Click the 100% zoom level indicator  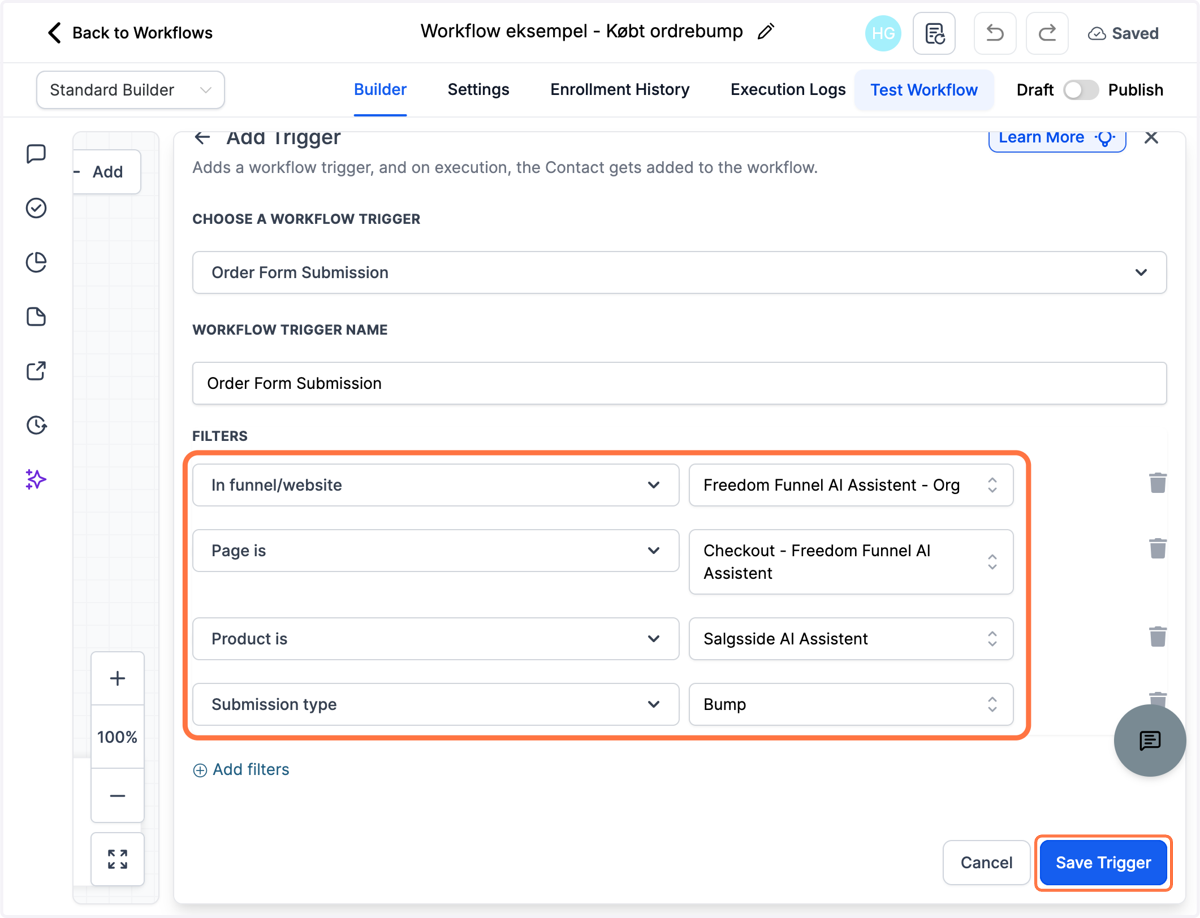point(117,737)
